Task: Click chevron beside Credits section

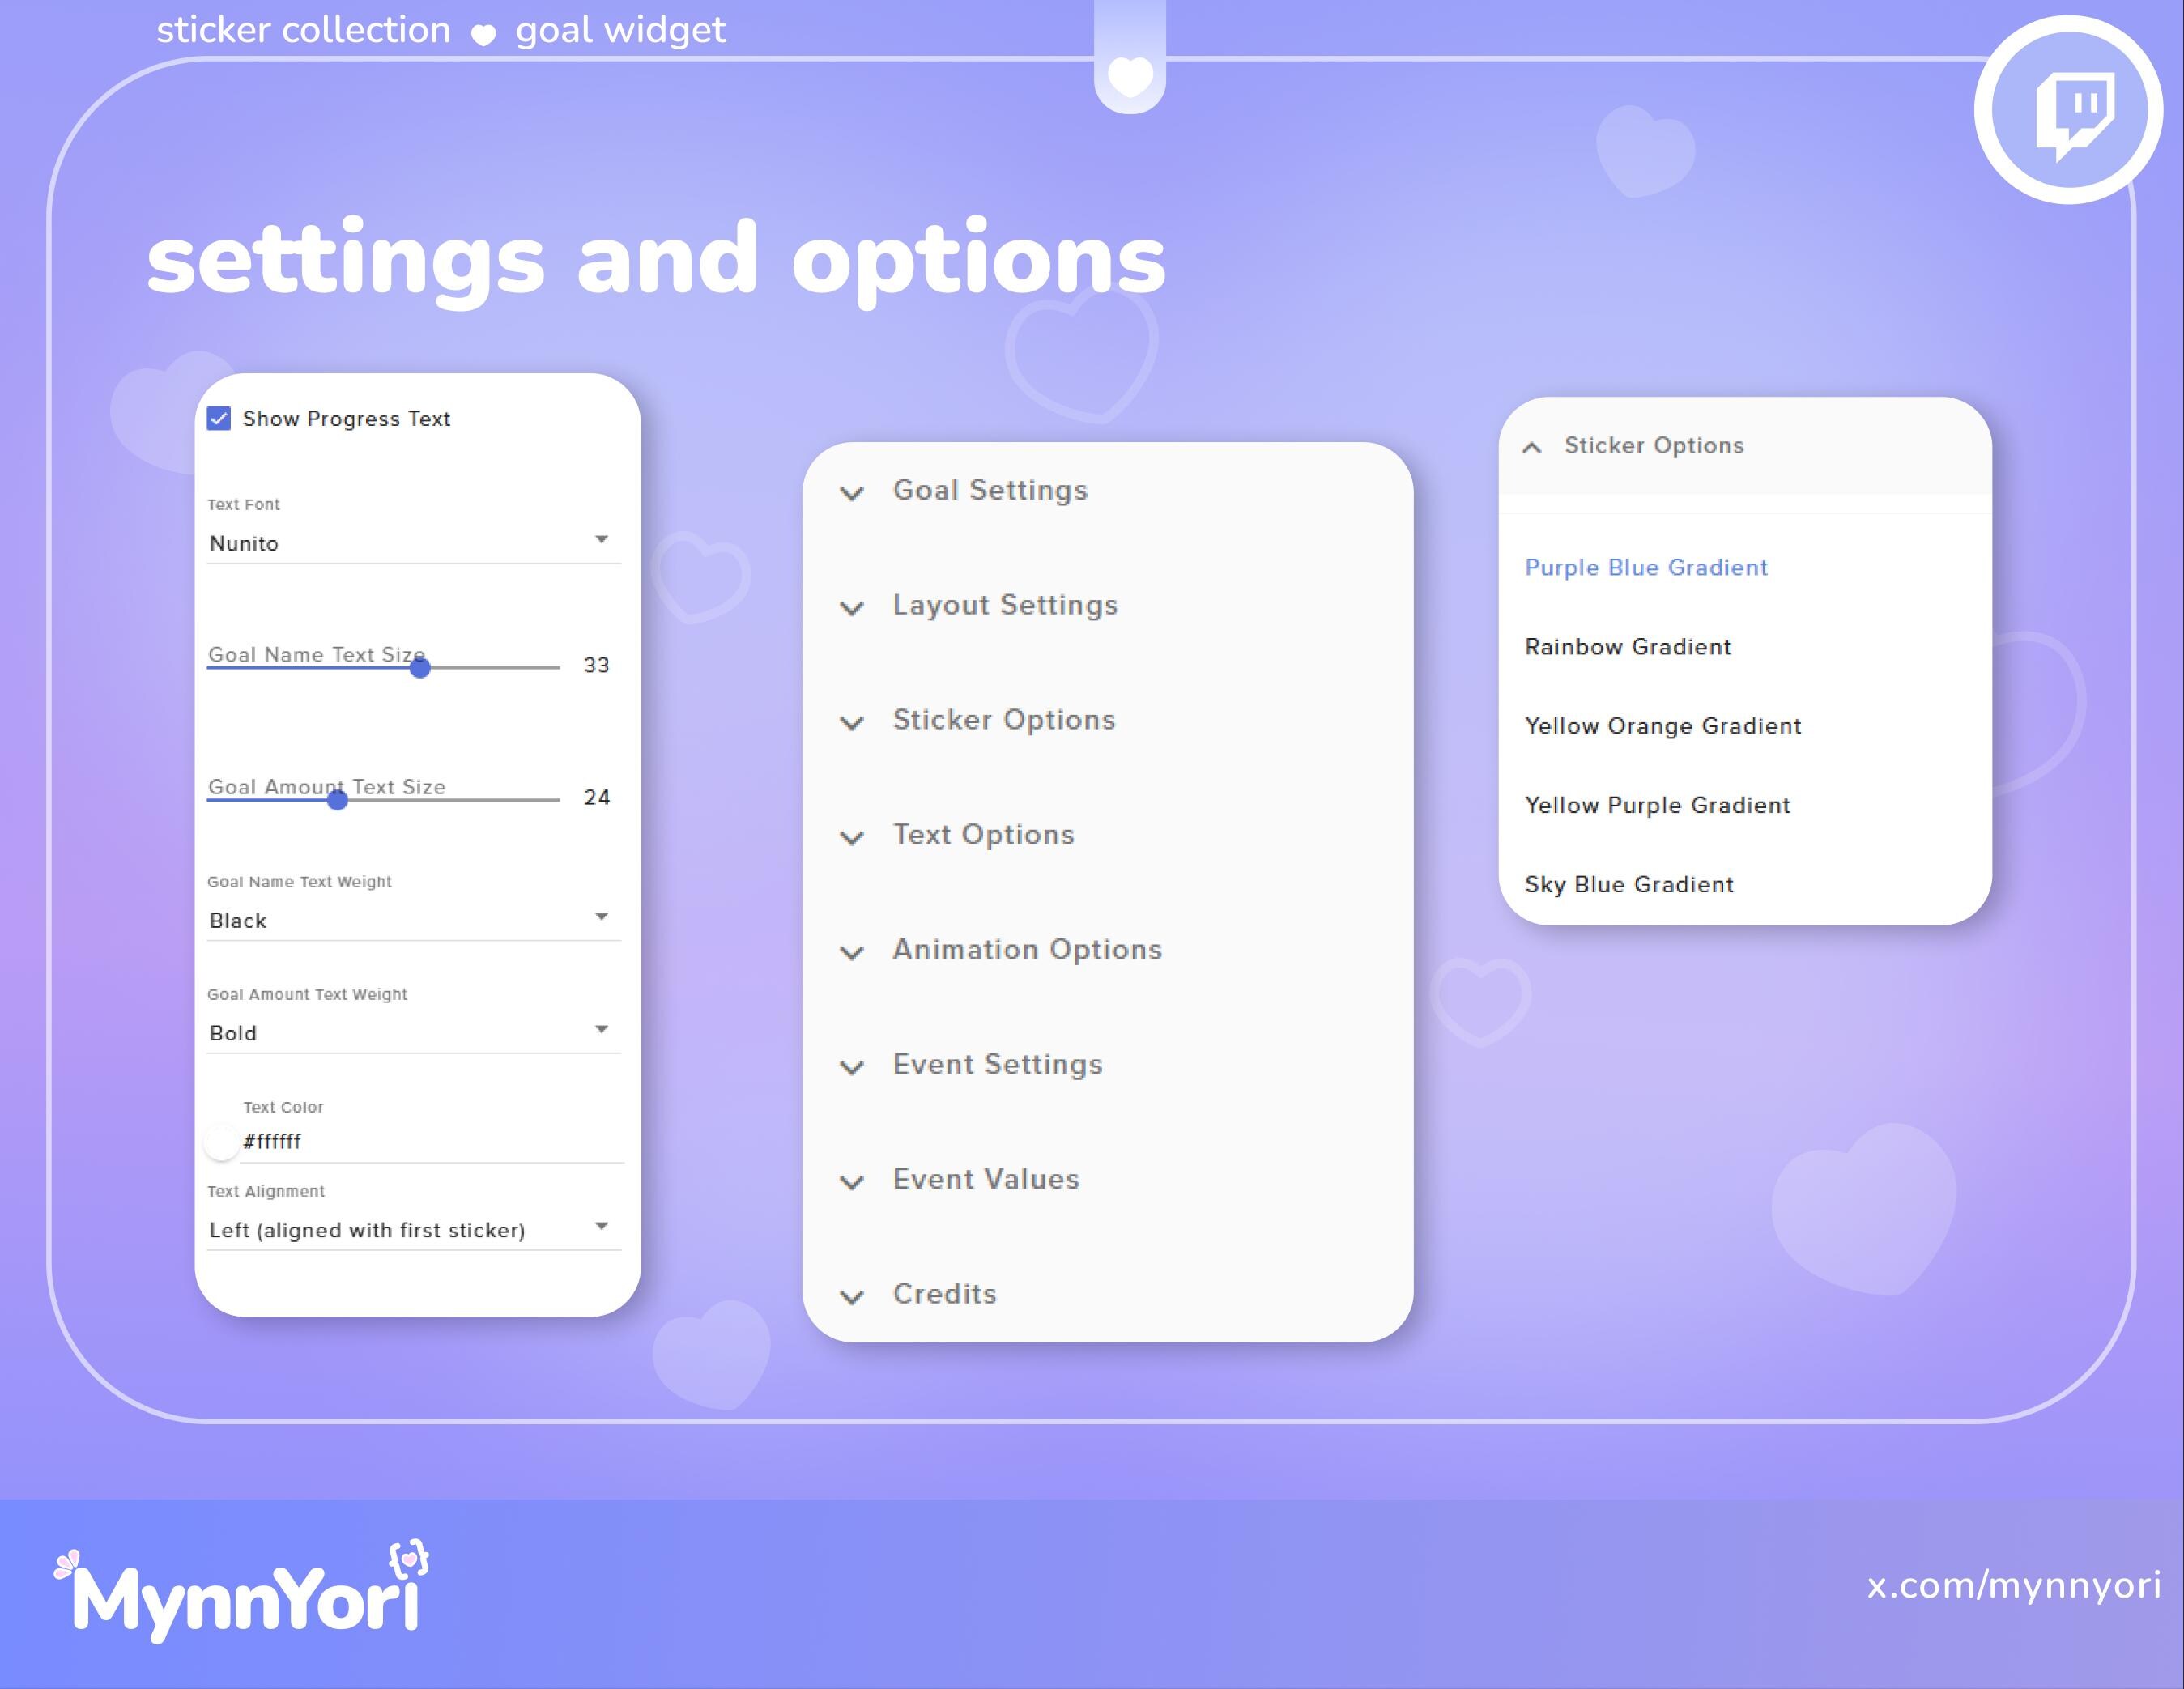Action: tap(852, 1296)
